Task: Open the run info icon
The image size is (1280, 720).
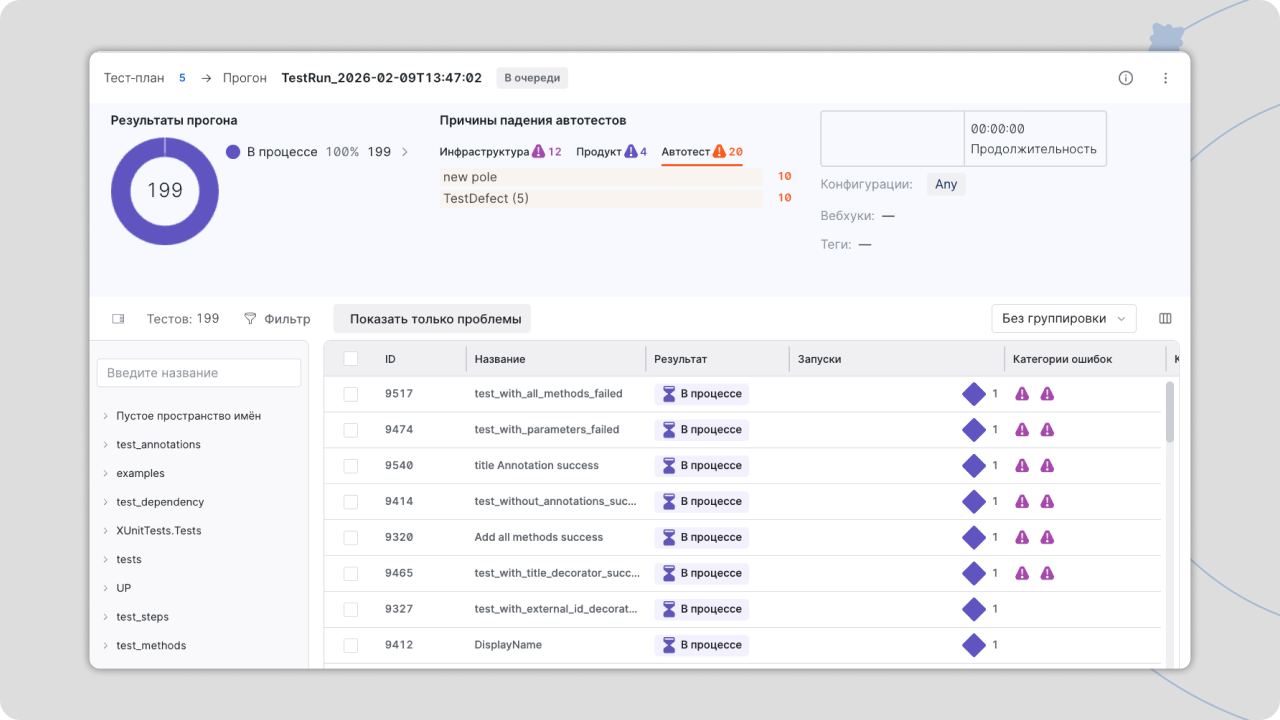Action: (x=1126, y=78)
